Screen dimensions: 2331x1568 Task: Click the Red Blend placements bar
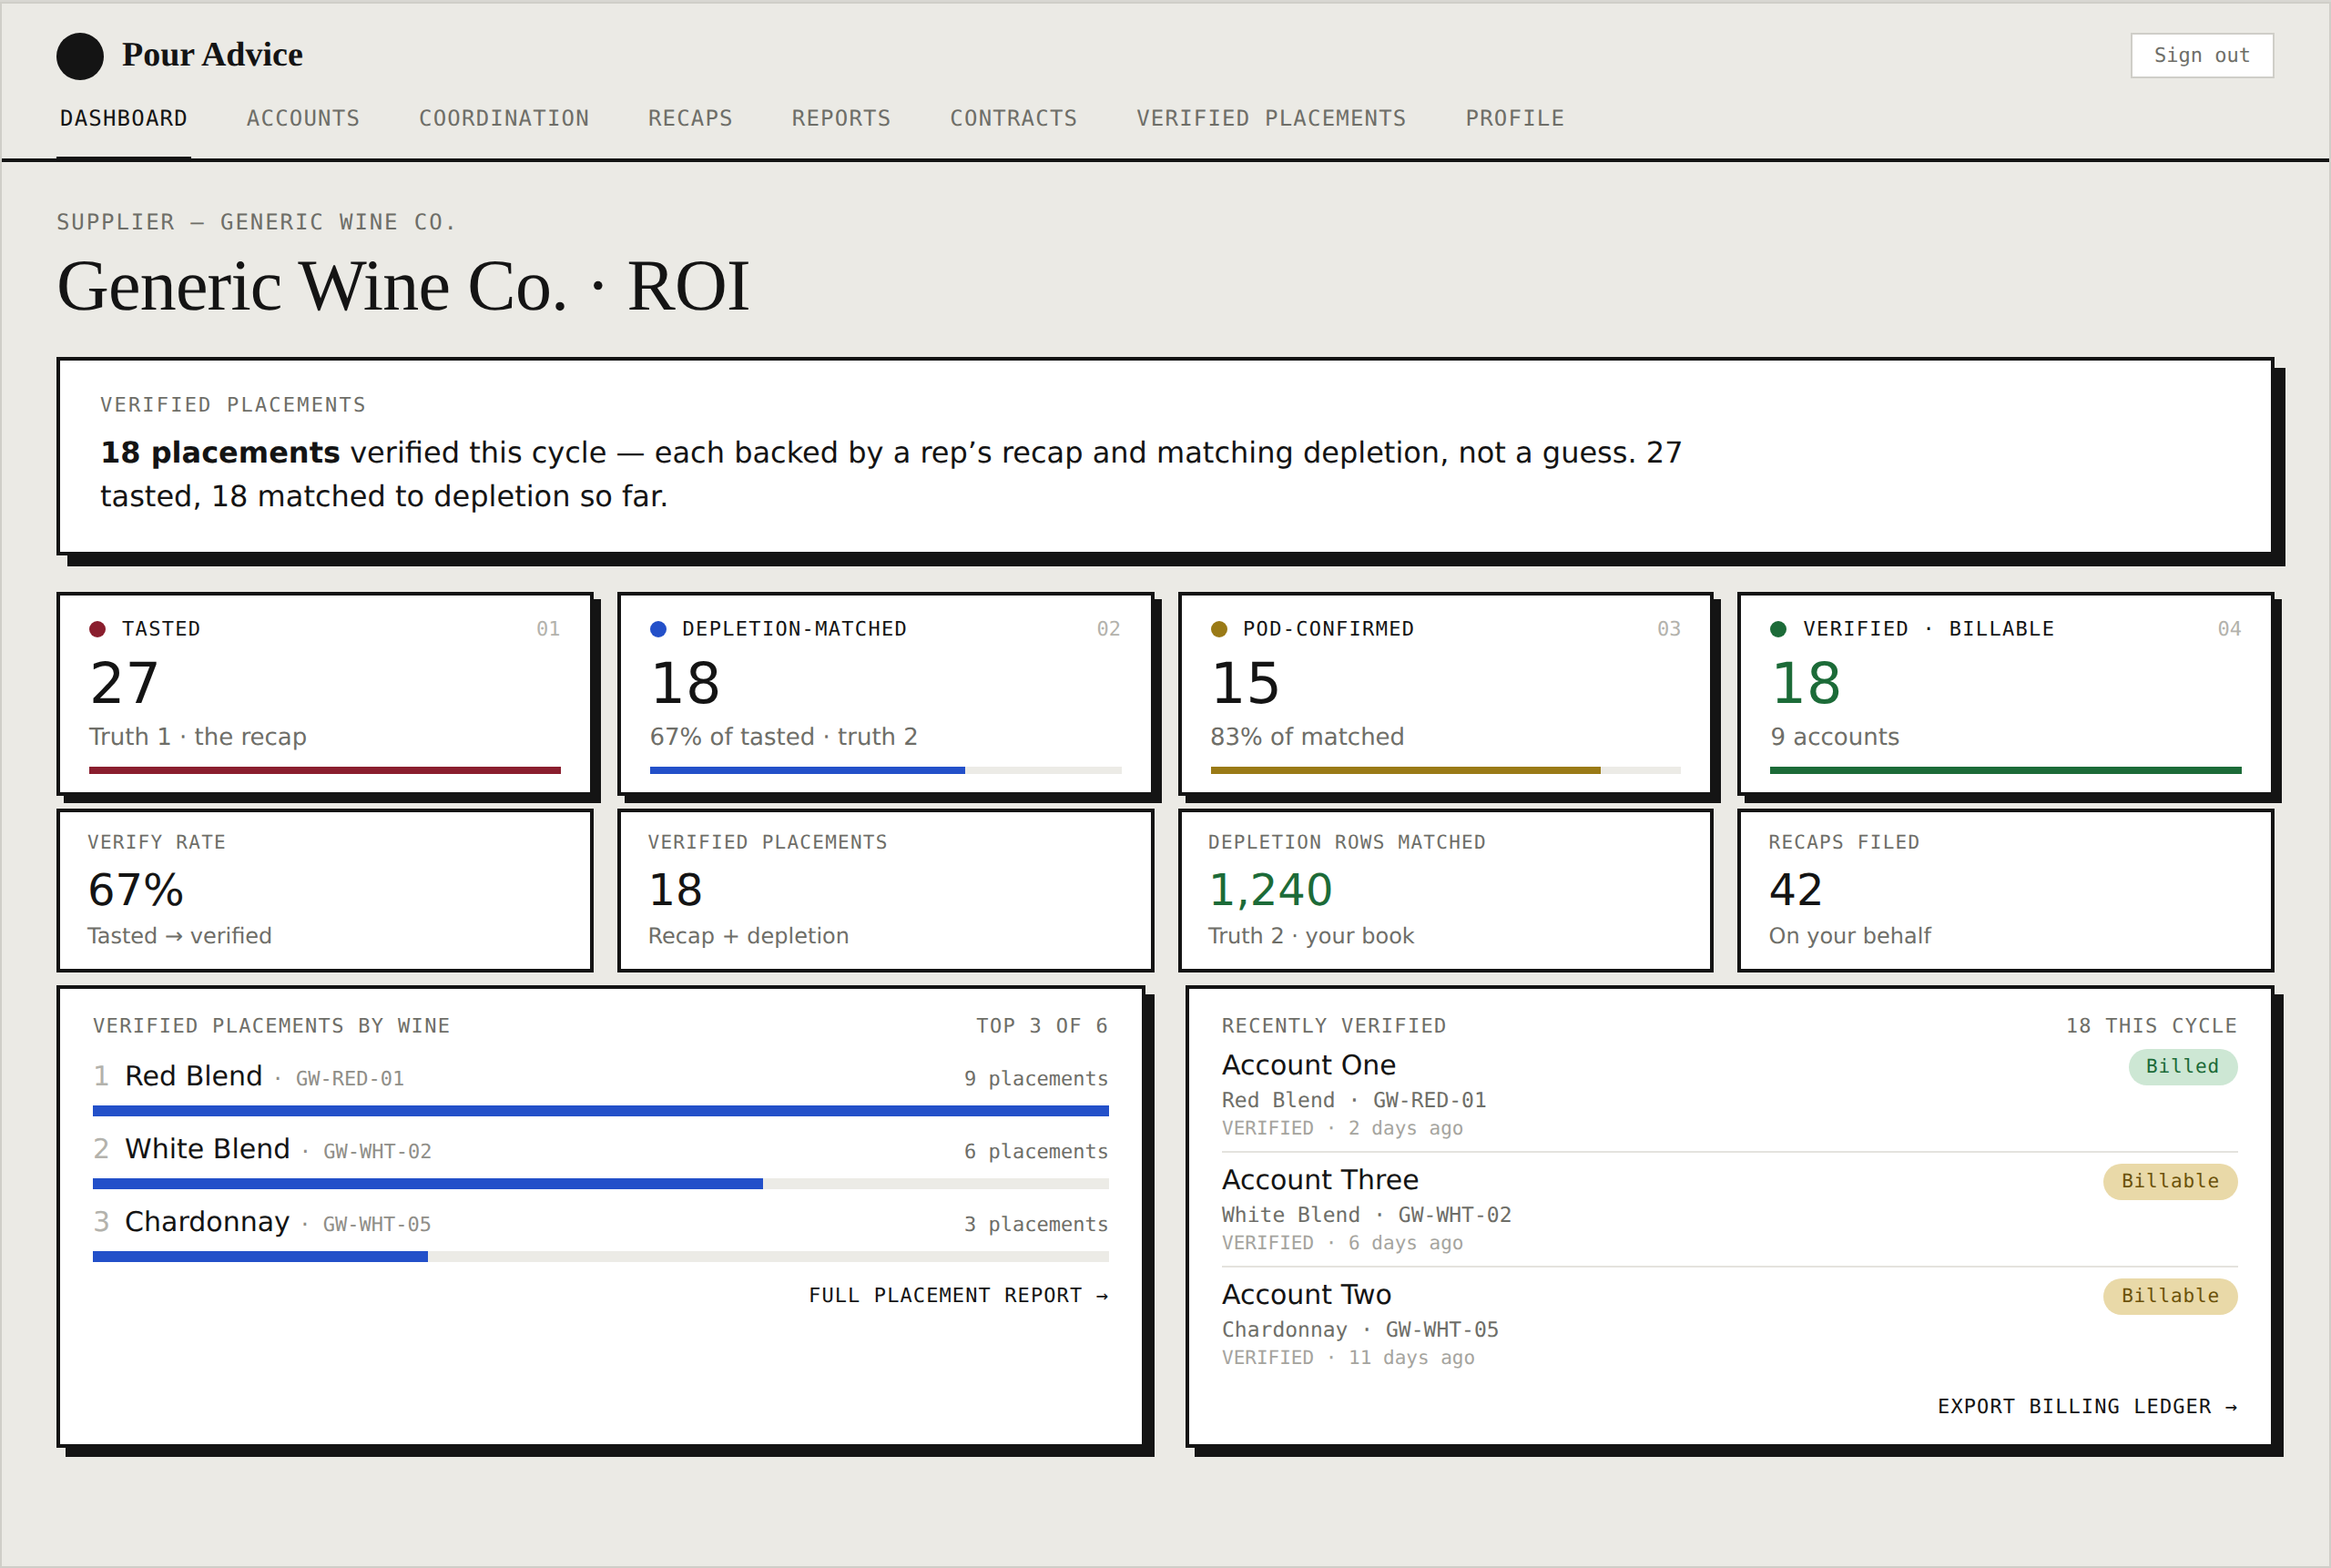click(601, 1111)
